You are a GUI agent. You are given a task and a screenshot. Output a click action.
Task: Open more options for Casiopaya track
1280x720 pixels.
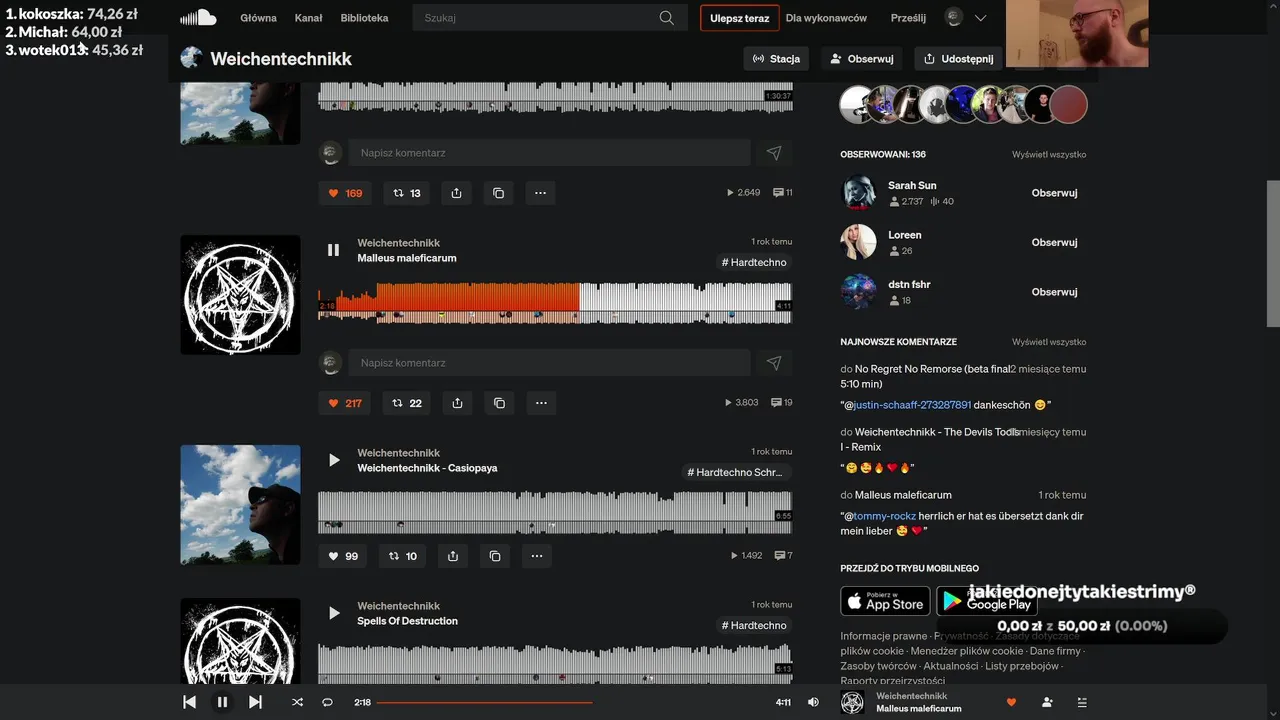click(537, 556)
